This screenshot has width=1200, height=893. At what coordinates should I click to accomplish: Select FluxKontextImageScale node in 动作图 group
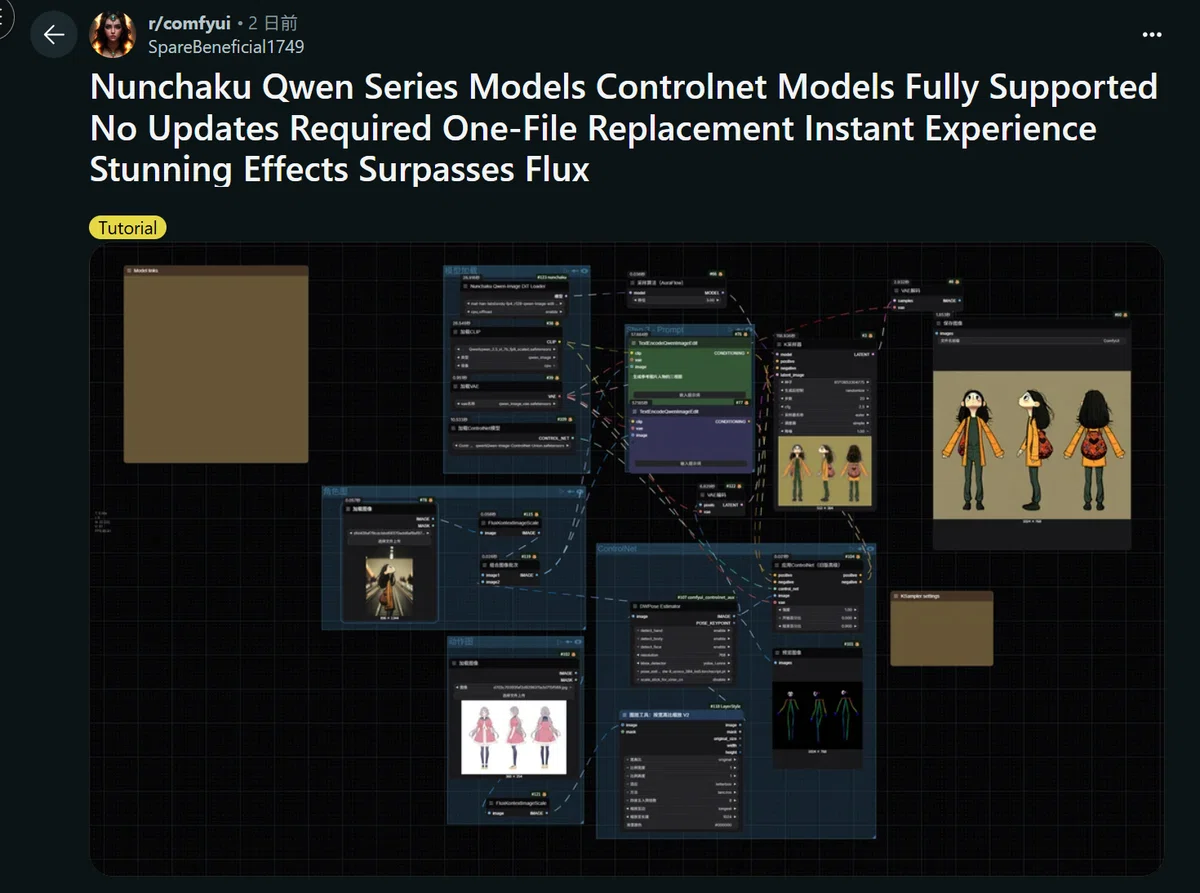[518, 802]
